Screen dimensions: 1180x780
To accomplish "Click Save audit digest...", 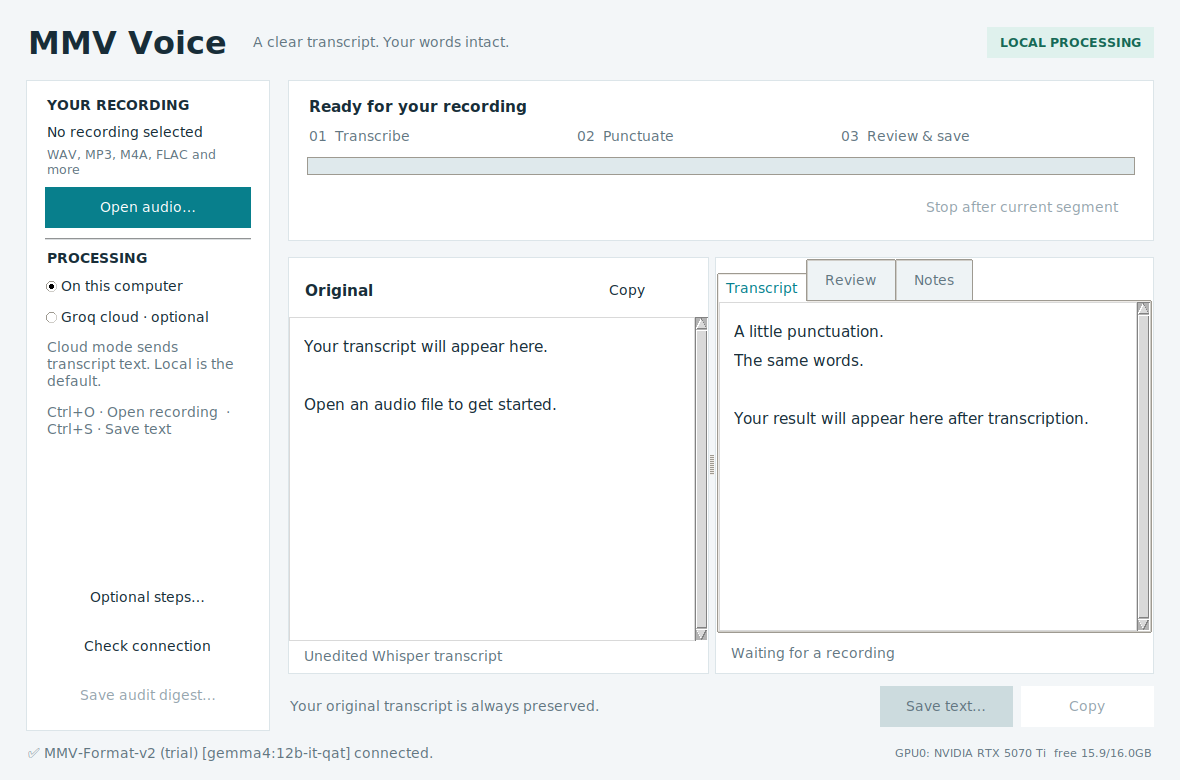I will coord(148,695).
